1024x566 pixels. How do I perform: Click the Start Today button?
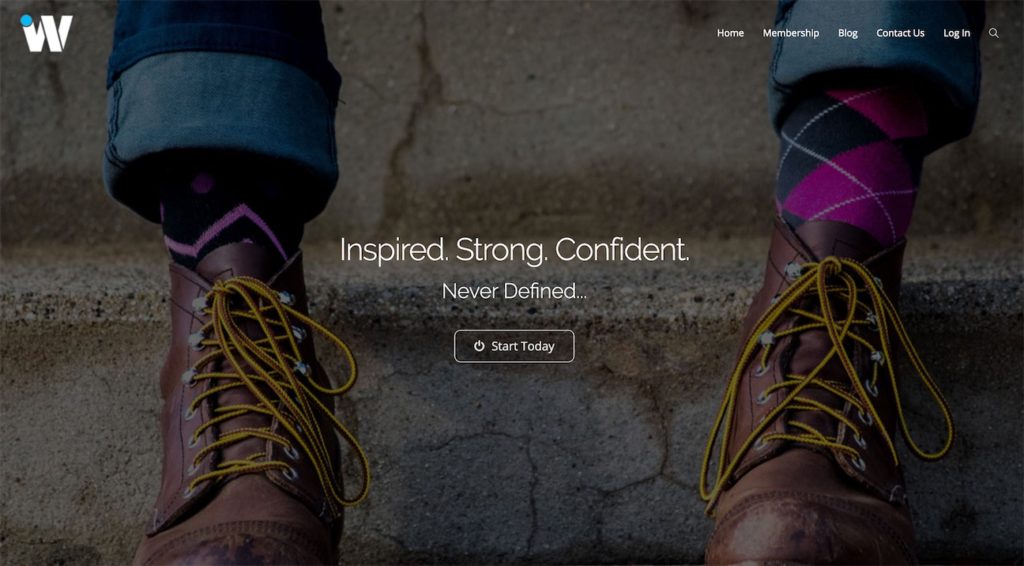(514, 346)
